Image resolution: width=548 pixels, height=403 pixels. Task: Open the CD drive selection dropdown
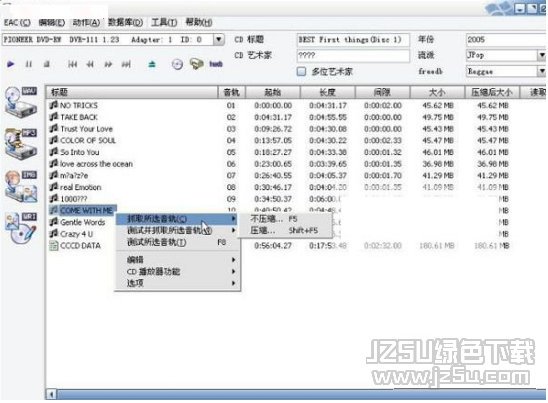(219, 39)
